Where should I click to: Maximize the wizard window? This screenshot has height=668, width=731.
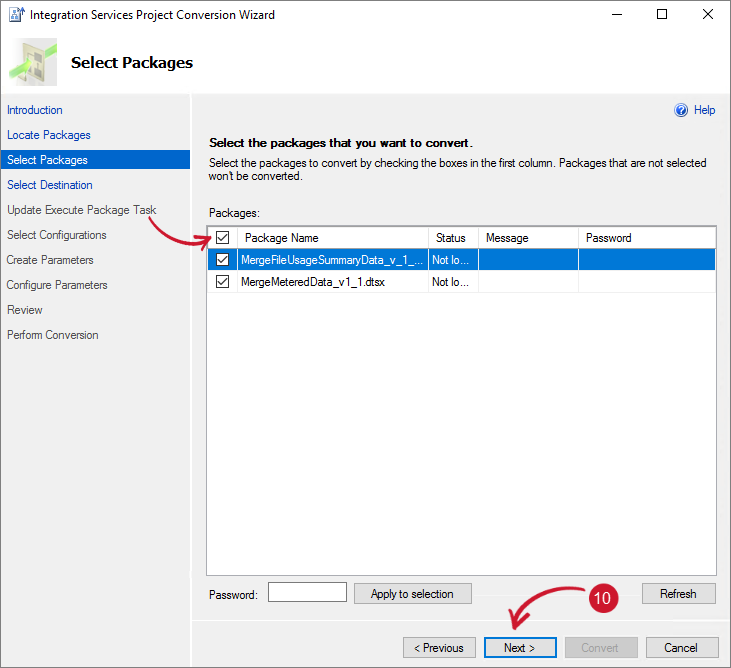(662, 14)
